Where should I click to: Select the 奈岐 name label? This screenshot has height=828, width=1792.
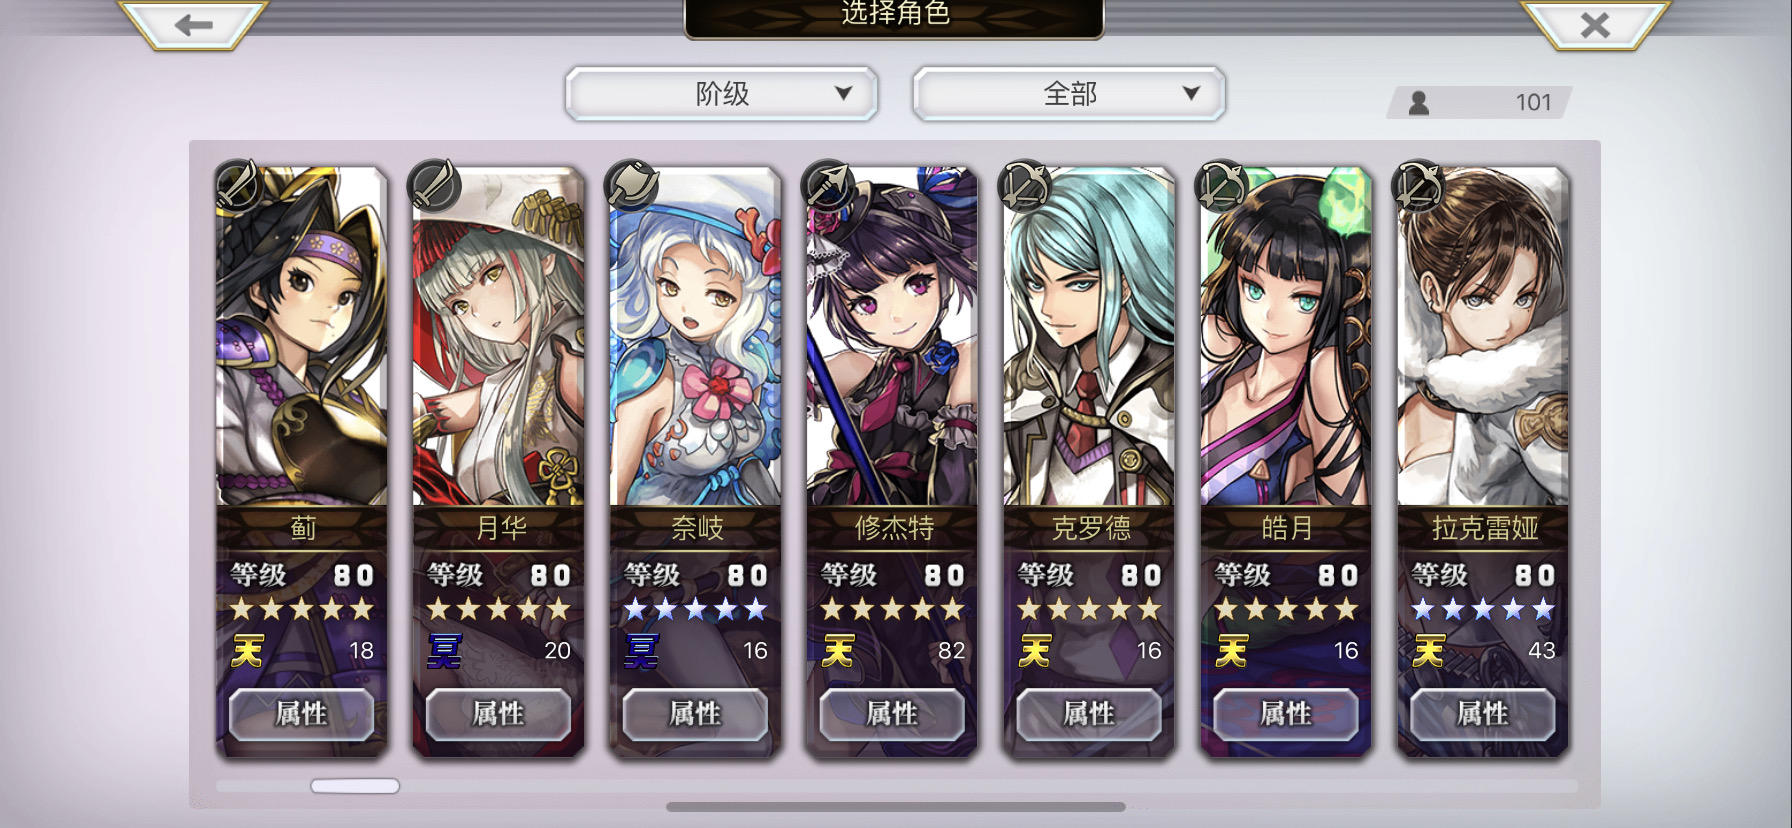tap(696, 527)
